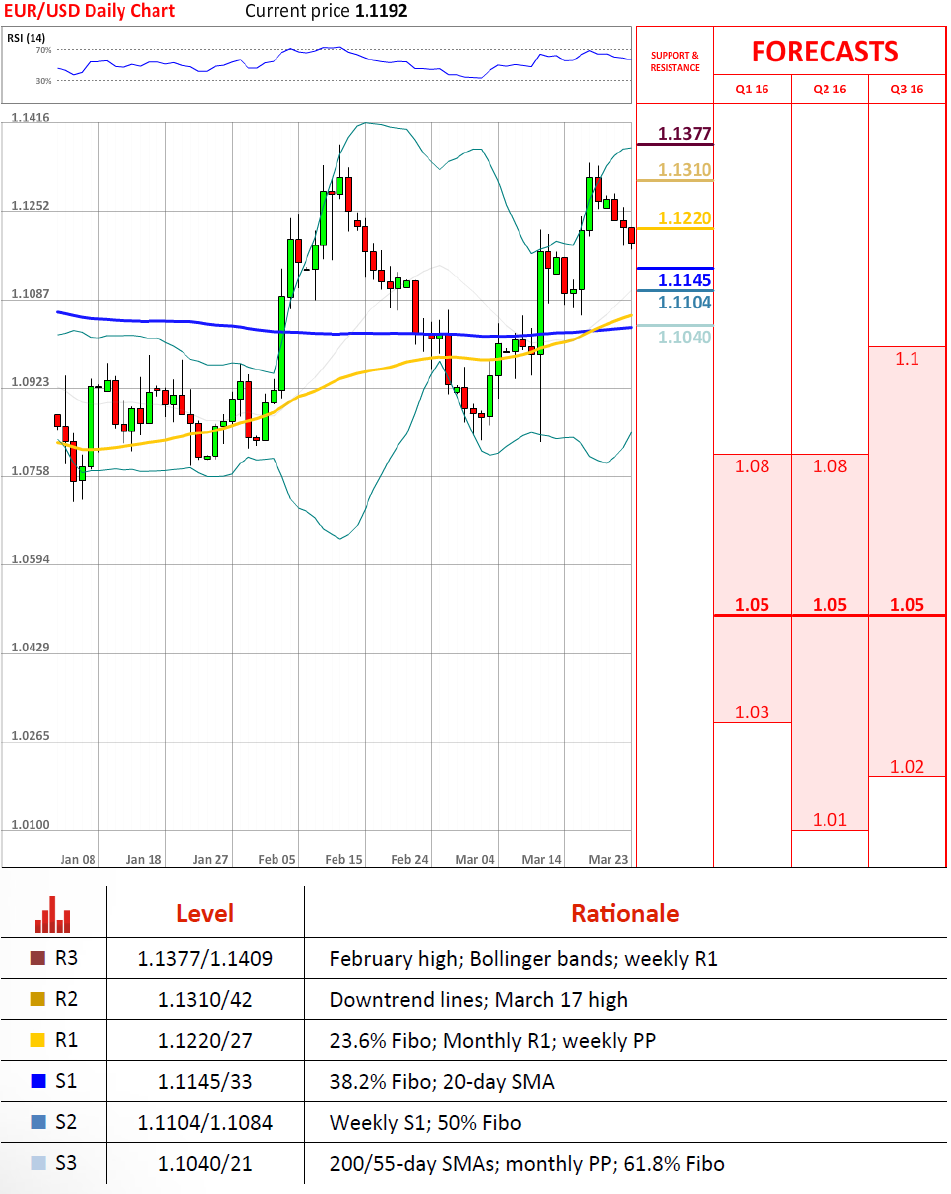The image size is (951, 1194).
Task: Click the R3 dark red color swatch
Action: (x=37, y=958)
